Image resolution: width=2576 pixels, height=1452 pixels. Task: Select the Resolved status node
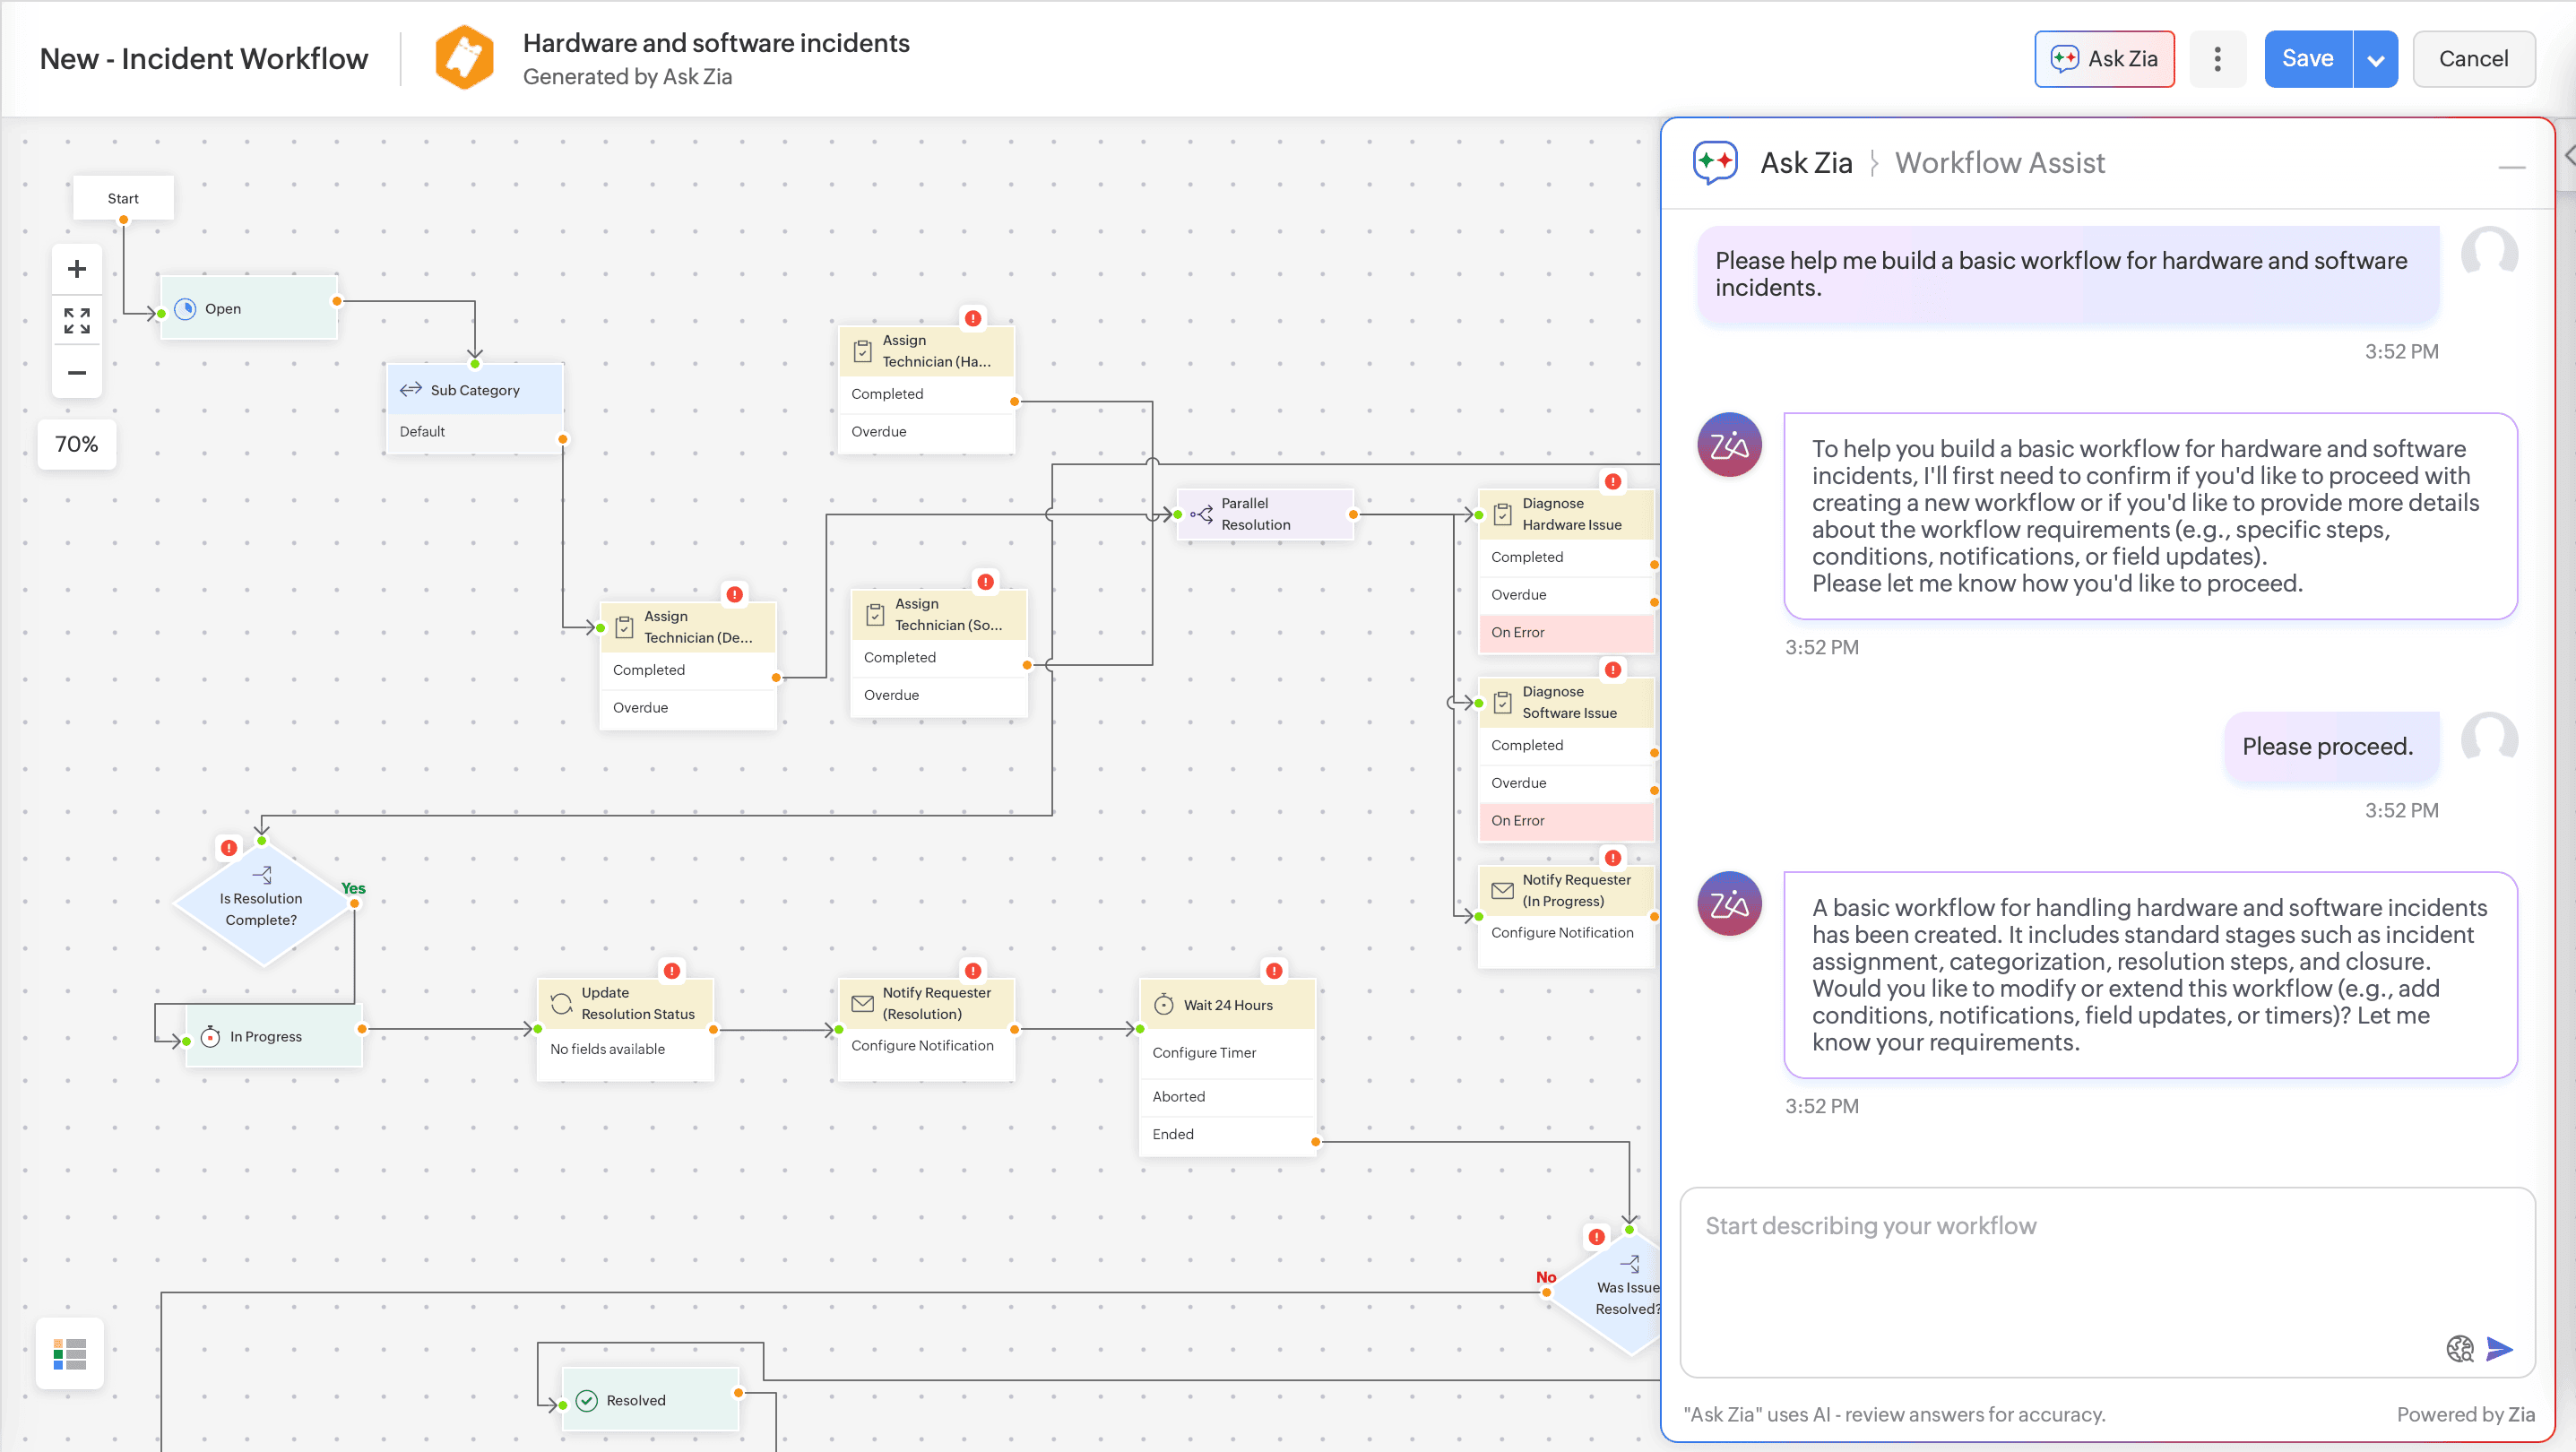(650, 1400)
